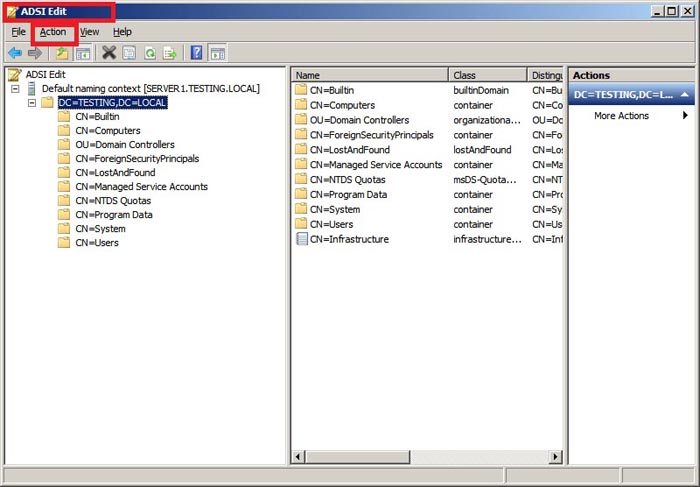Click the ADSI Edit root node icon in tree
The width and height of the screenshot is (700, 487).
click(x=15, y=75)
